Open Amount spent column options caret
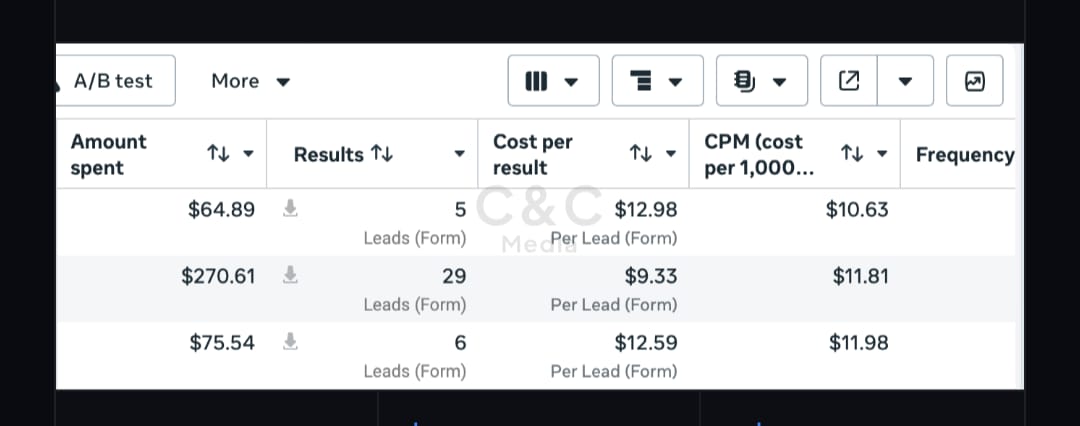This screenshot has height=426, width=1080. click(249, 154)
